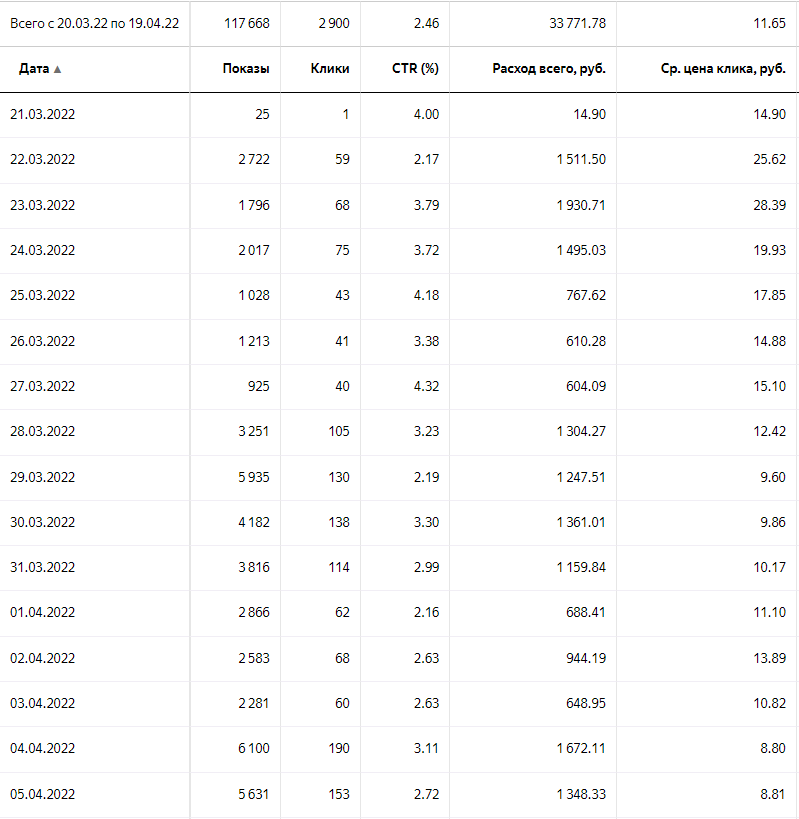The image size is (799, 819).
Task: Sort by Расход всего, руб. header
Action: coord(549,69)
